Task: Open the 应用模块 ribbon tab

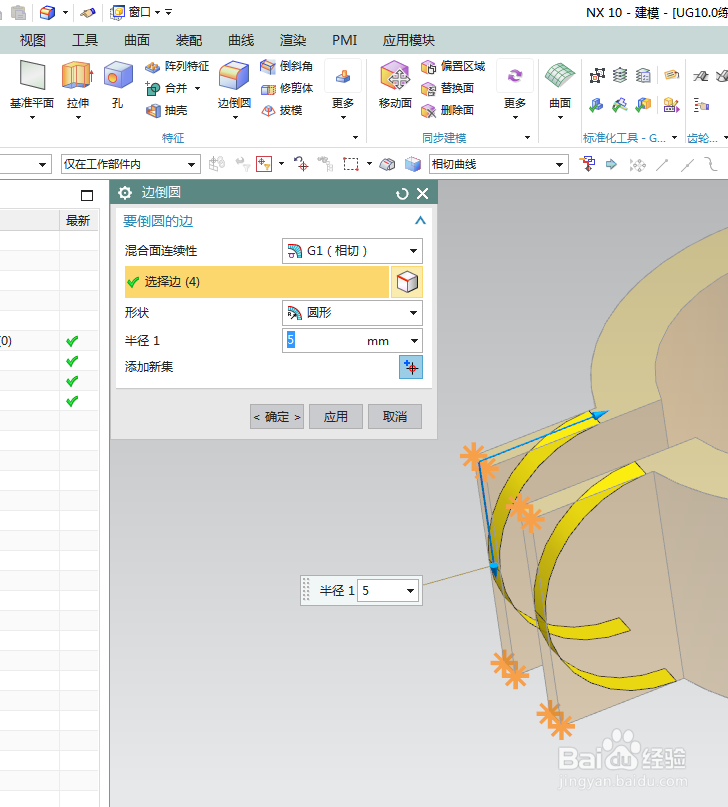Action: point(409,40)
